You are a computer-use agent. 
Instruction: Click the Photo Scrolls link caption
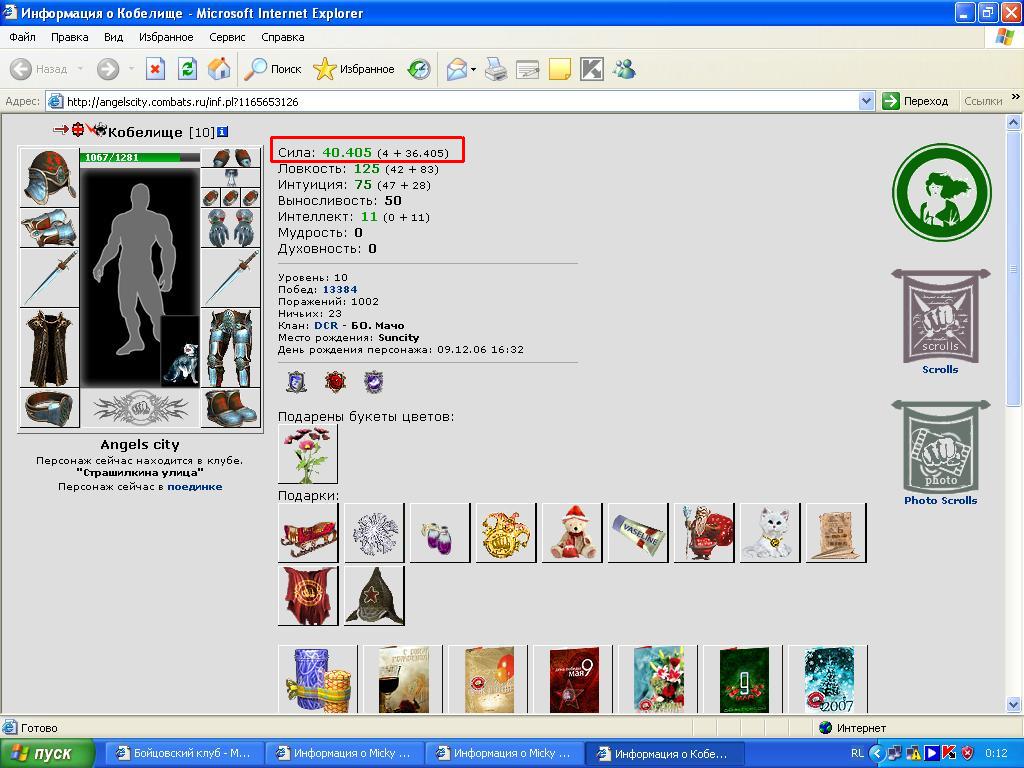[940, 500]
